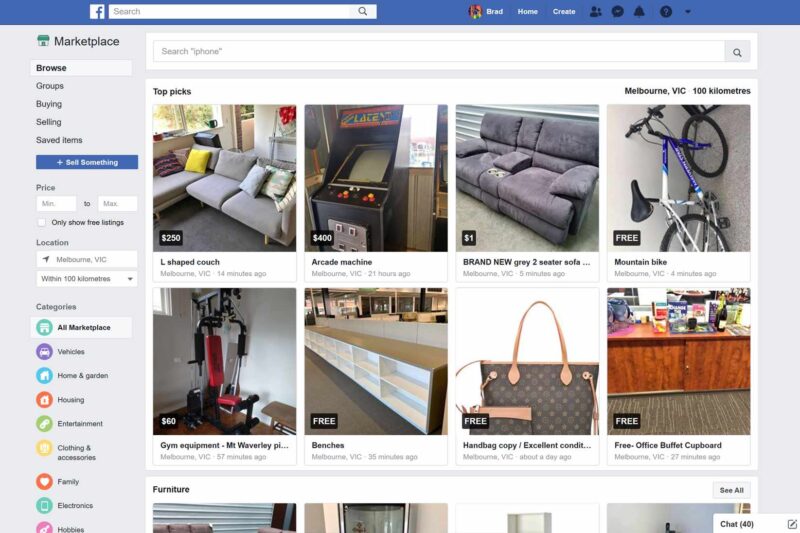Open Saved items in sidebar
800x533 pixels.
59,140
